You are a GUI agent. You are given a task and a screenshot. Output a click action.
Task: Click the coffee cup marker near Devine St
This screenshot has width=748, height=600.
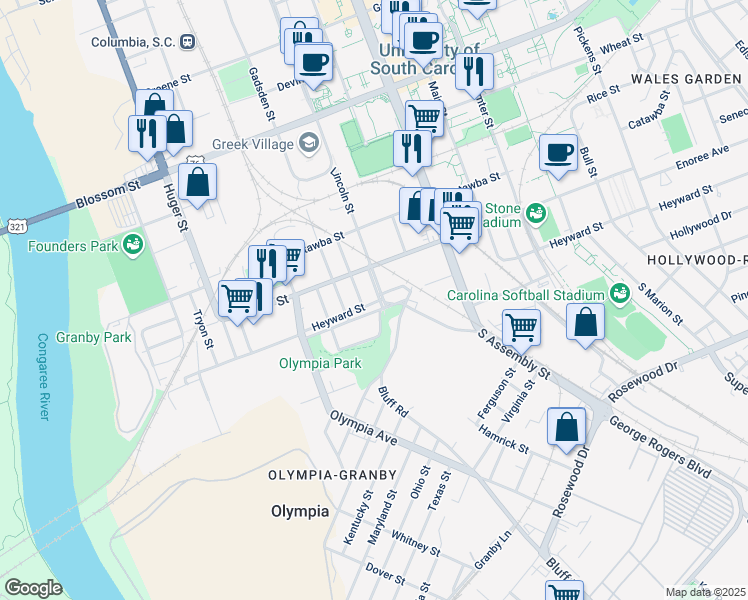(313, 64)
